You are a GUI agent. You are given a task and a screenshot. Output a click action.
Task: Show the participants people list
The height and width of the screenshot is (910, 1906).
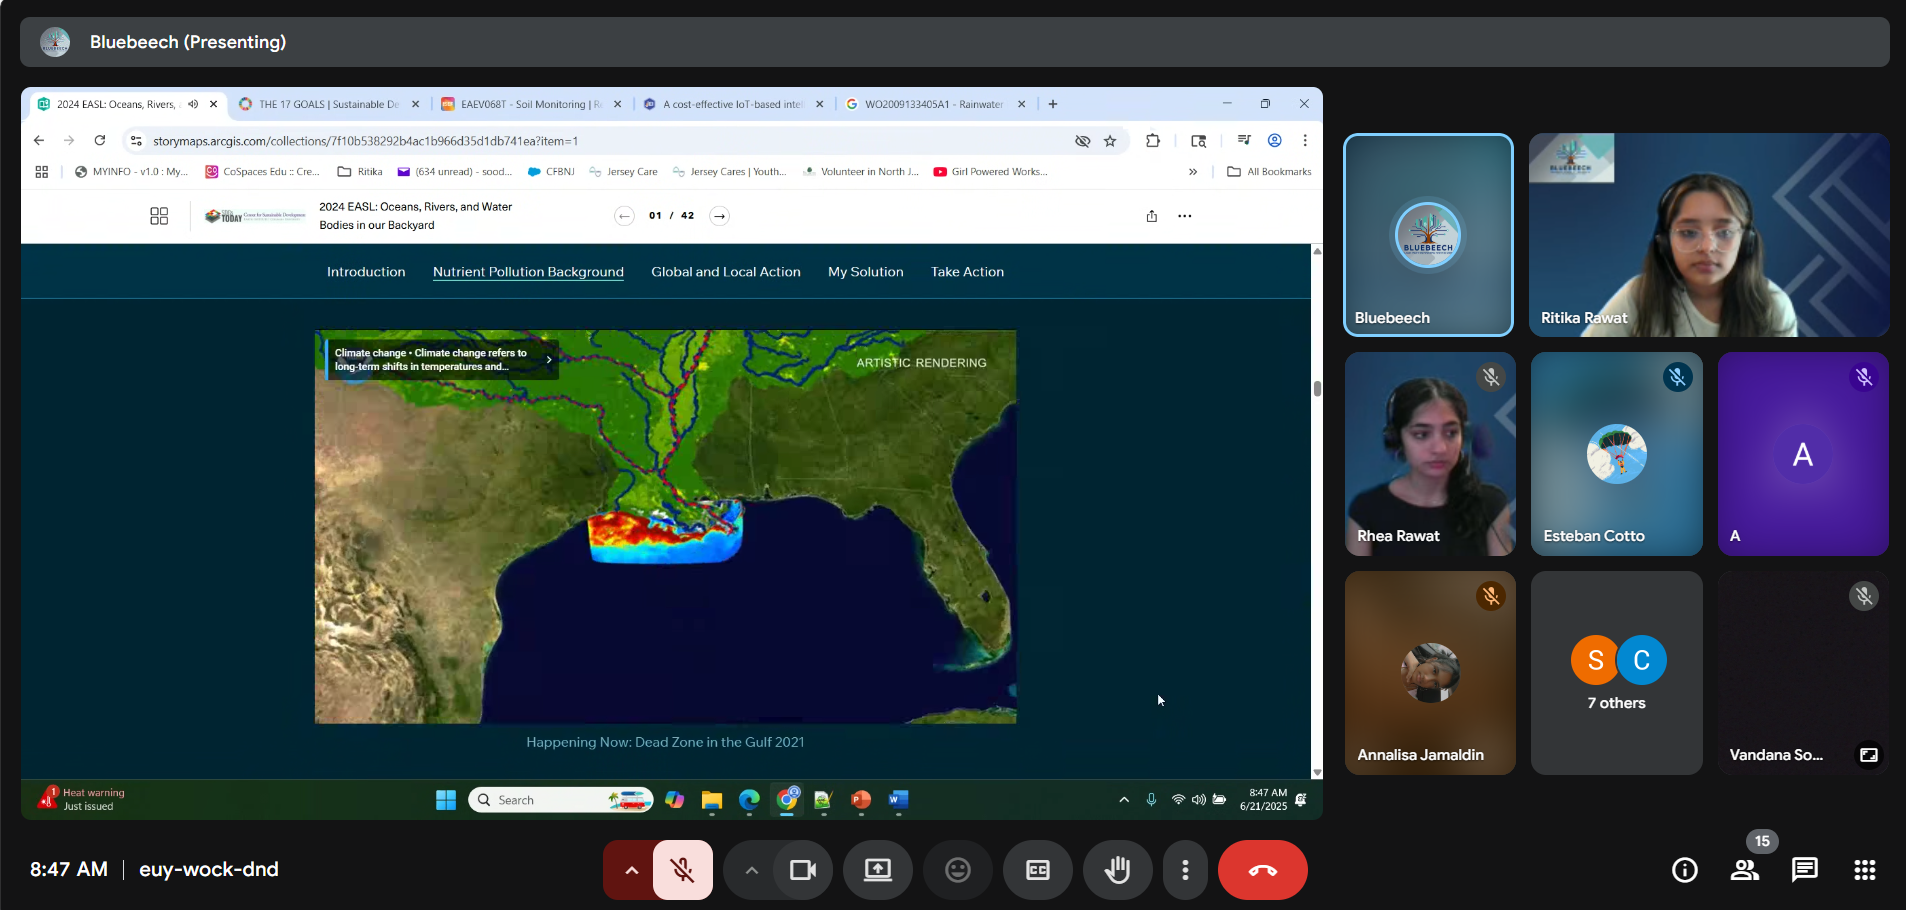point(1745,870)
